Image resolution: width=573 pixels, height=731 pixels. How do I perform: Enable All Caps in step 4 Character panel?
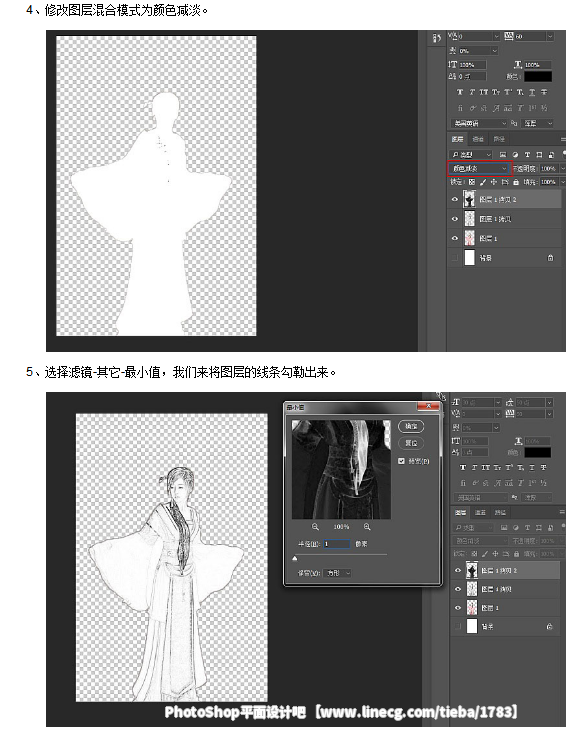click(484, 92)
